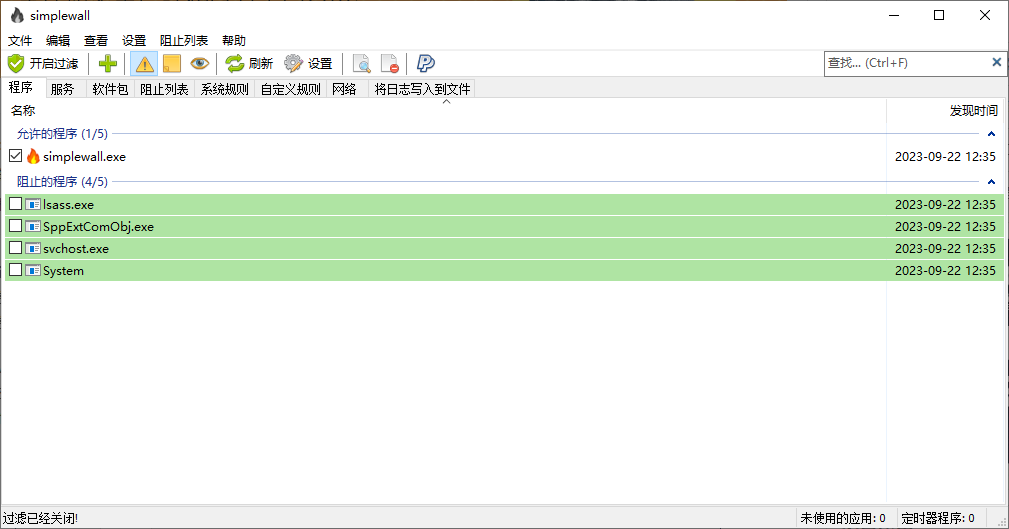
Task: Collapse the 阻止的程序 group arrow
Action: [x=991, y=182]
